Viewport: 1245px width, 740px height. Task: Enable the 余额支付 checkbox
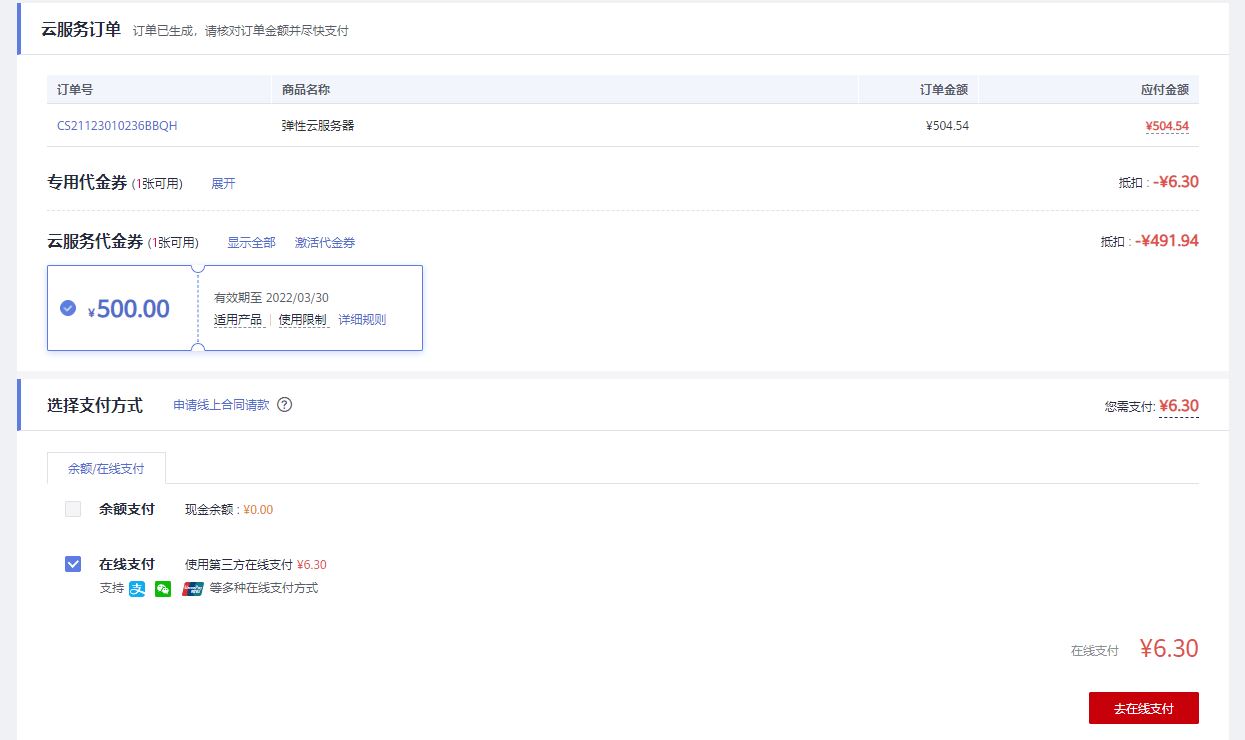click(73, 509)
